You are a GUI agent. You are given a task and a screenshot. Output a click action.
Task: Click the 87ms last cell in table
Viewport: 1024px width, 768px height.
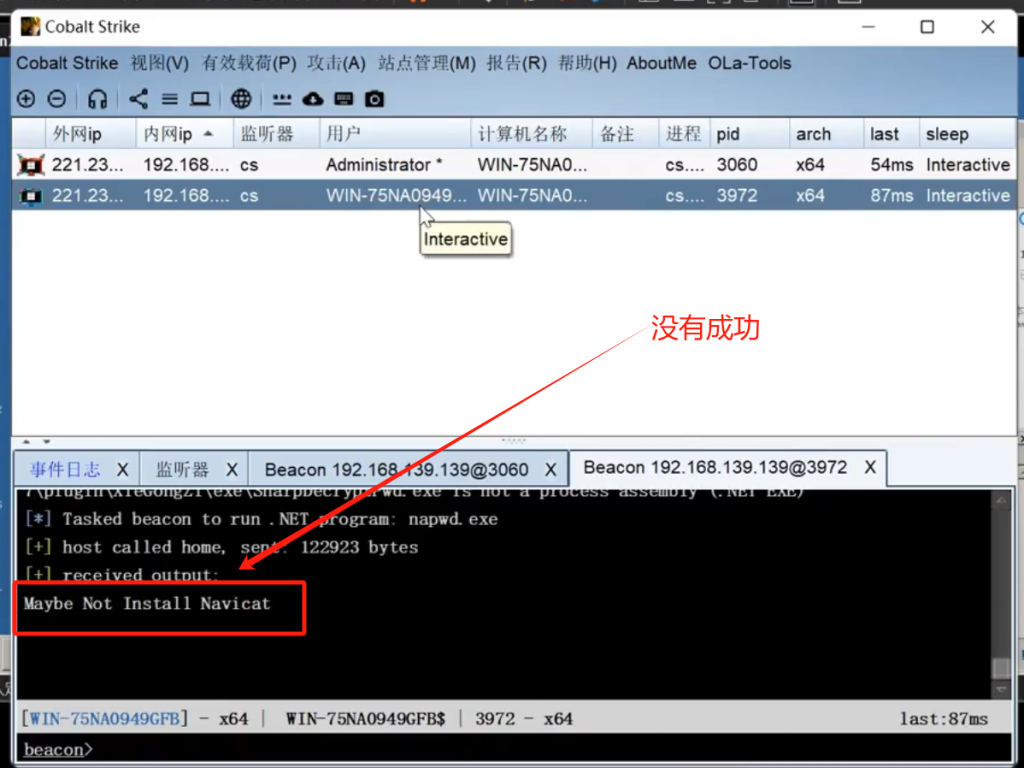891,196
